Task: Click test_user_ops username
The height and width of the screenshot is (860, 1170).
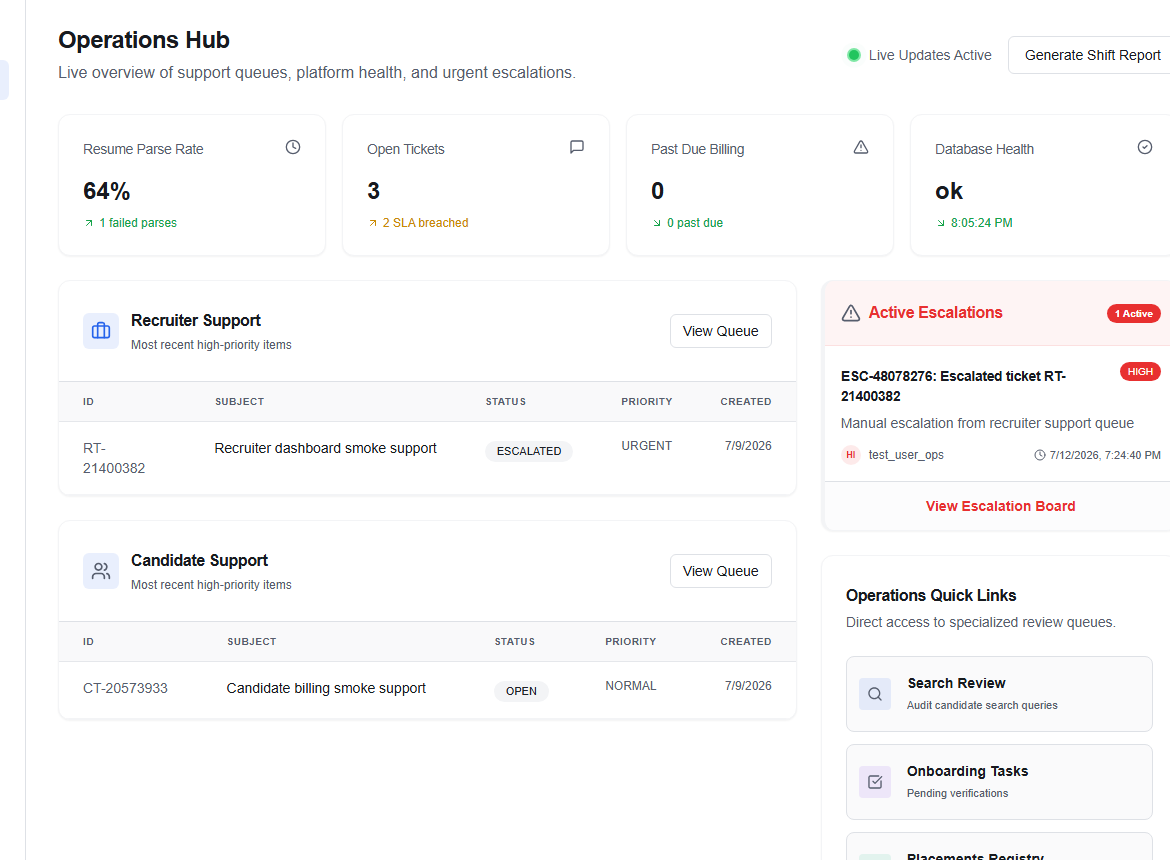Action: click(x=906, y=455)
